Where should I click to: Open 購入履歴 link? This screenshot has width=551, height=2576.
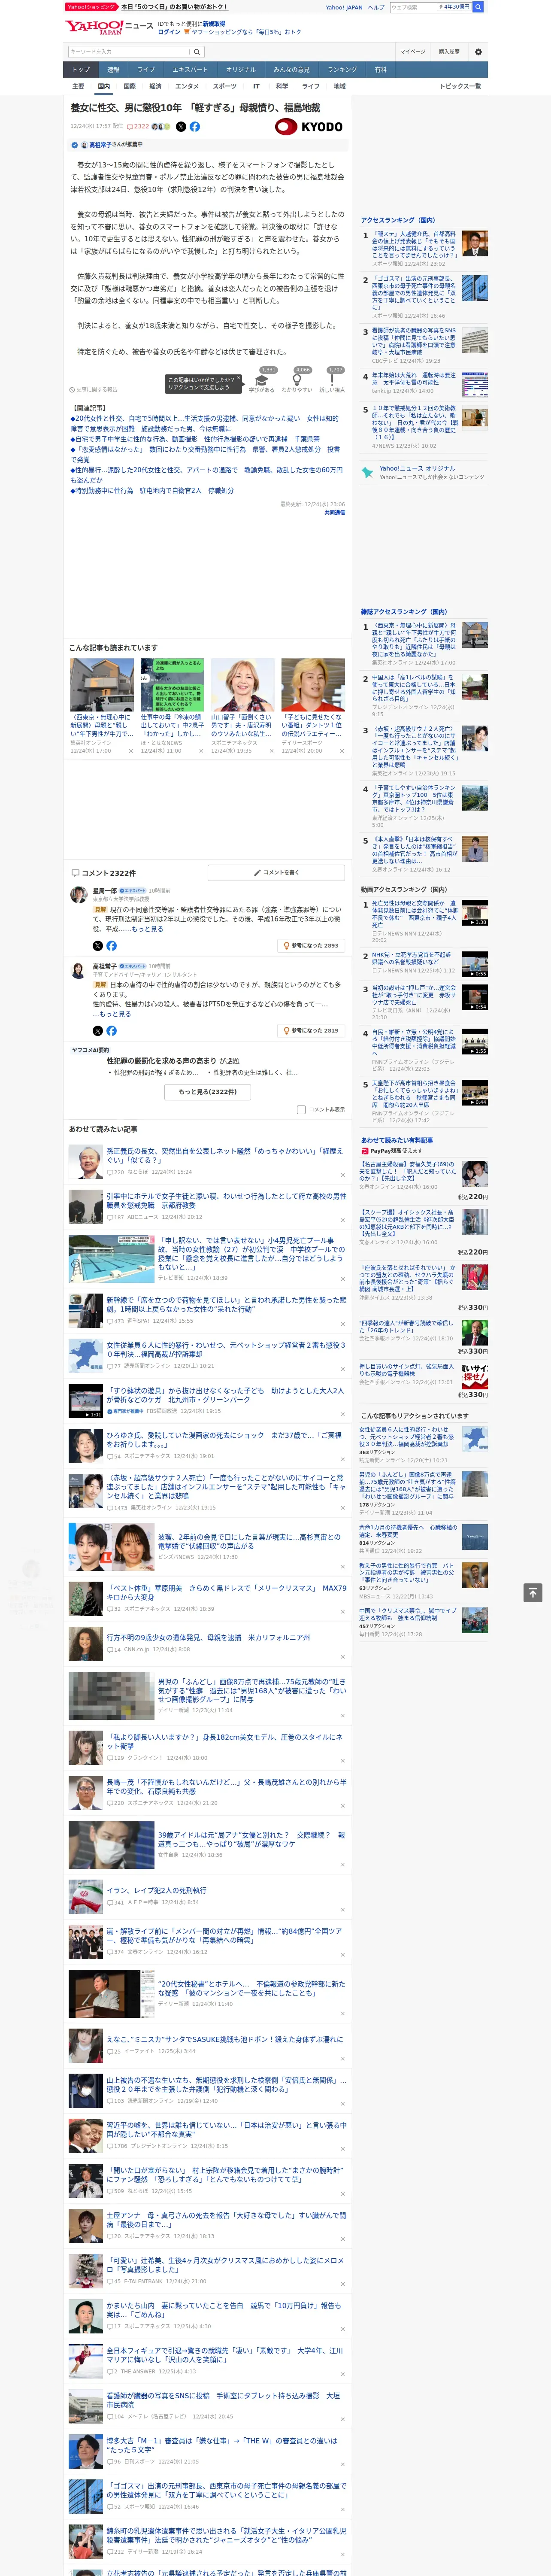tap(449, 52)
